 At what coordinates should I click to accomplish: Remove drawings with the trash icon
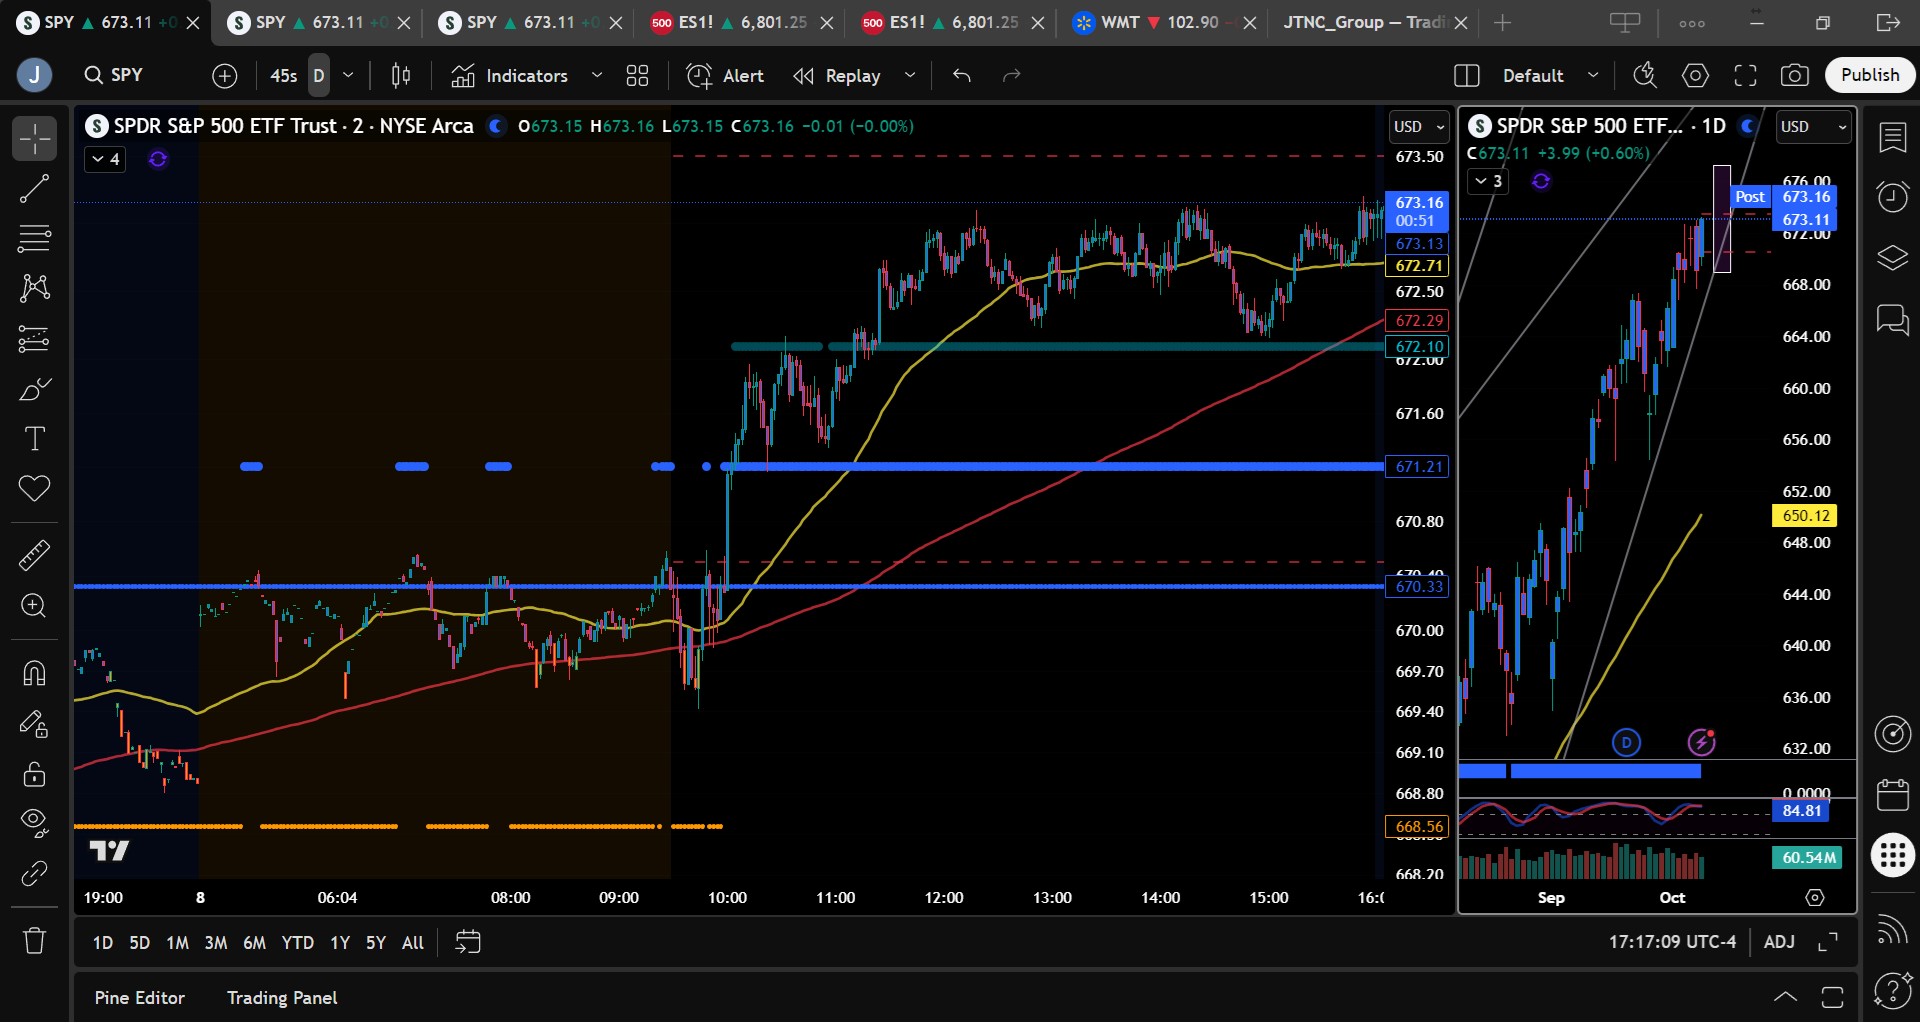[34, 941]
